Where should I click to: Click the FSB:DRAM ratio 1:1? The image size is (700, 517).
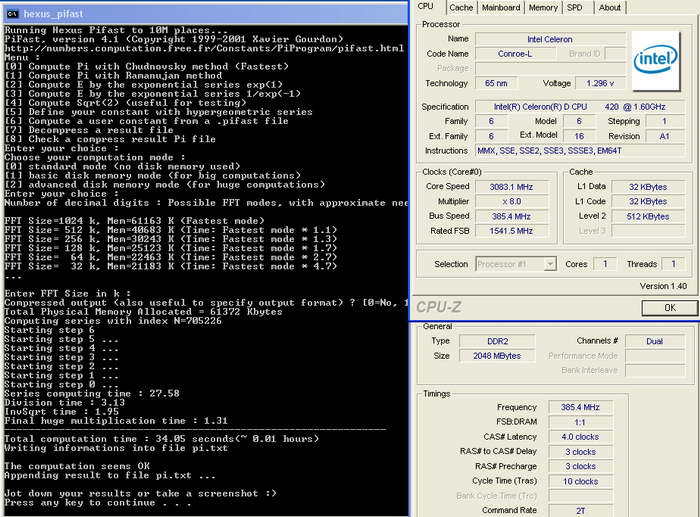click(580, 422)
